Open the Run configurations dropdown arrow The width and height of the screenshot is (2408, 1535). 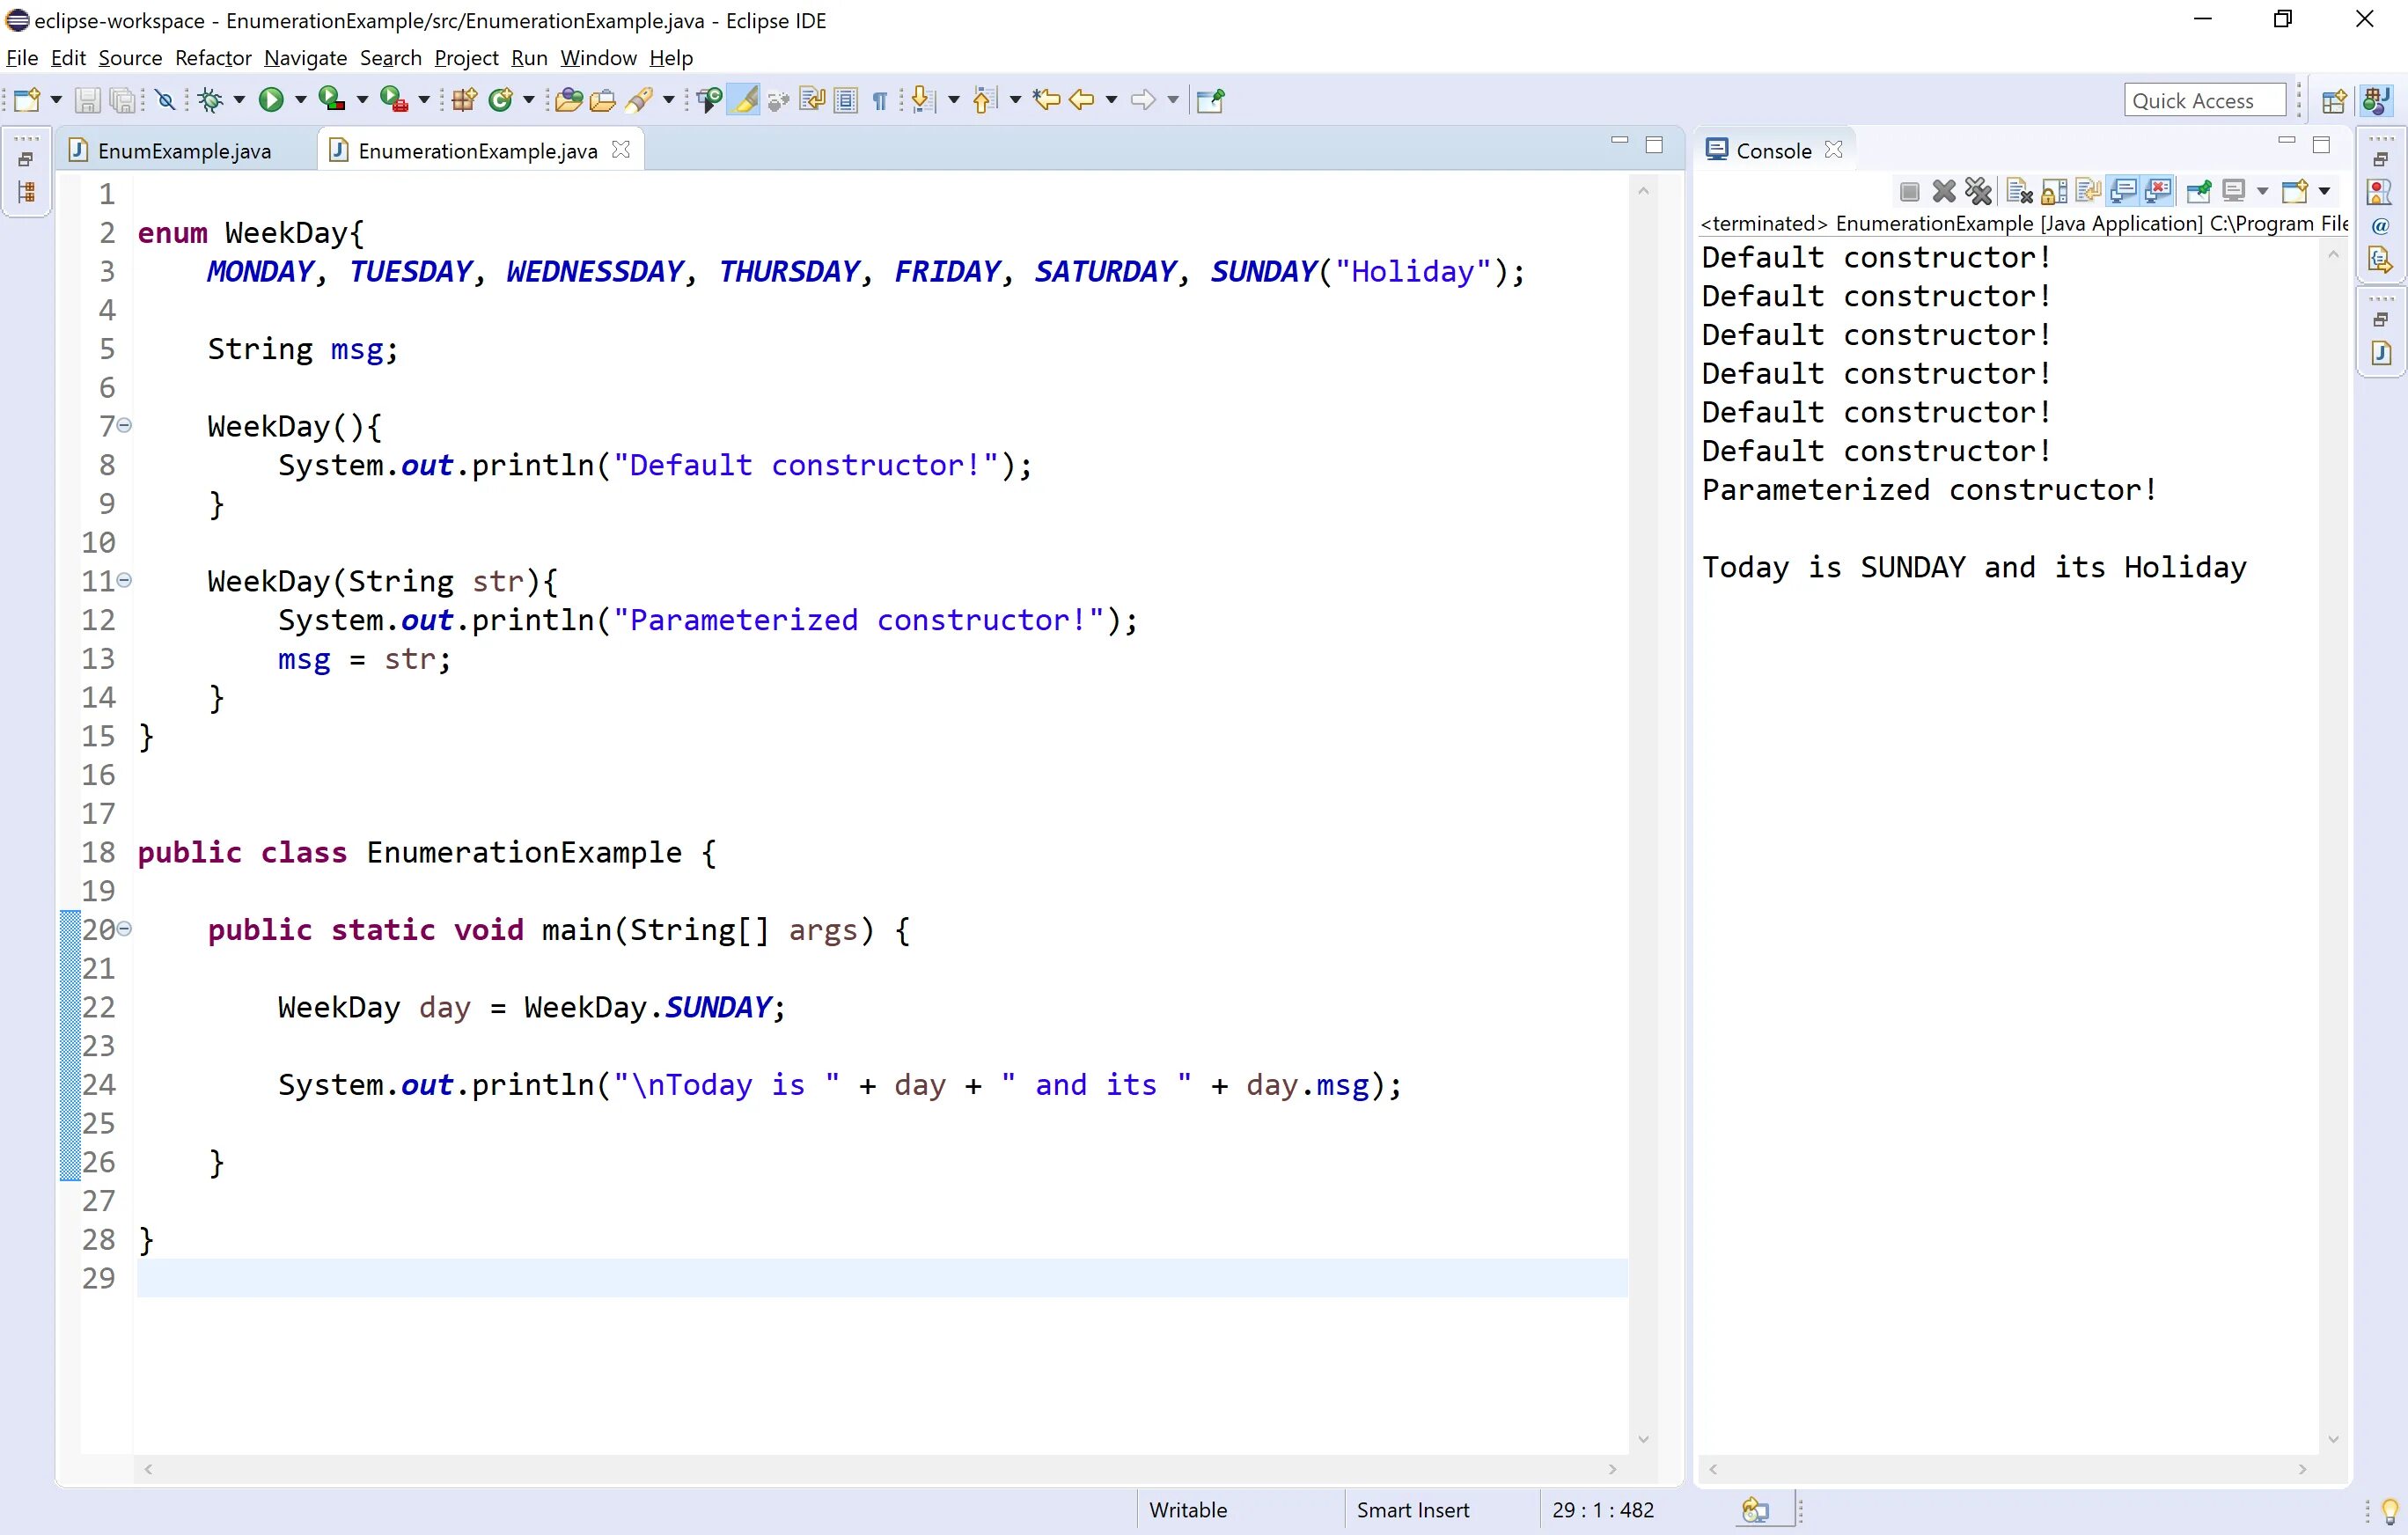(300, 100)
